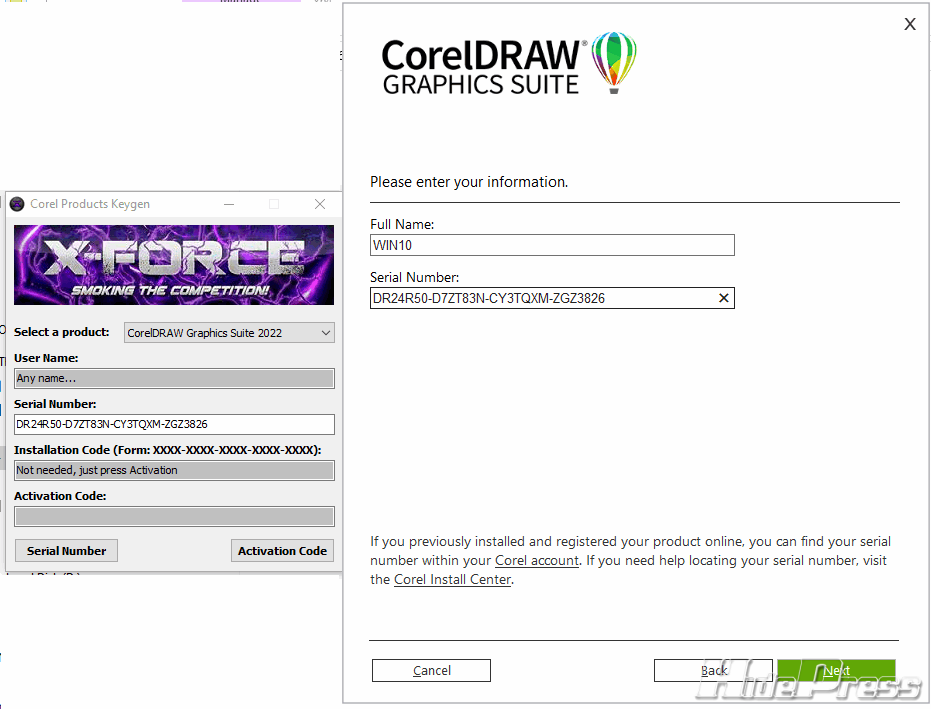
Task: Minimize the Corel Products Keygen window
Action: (x=228, y=204)
